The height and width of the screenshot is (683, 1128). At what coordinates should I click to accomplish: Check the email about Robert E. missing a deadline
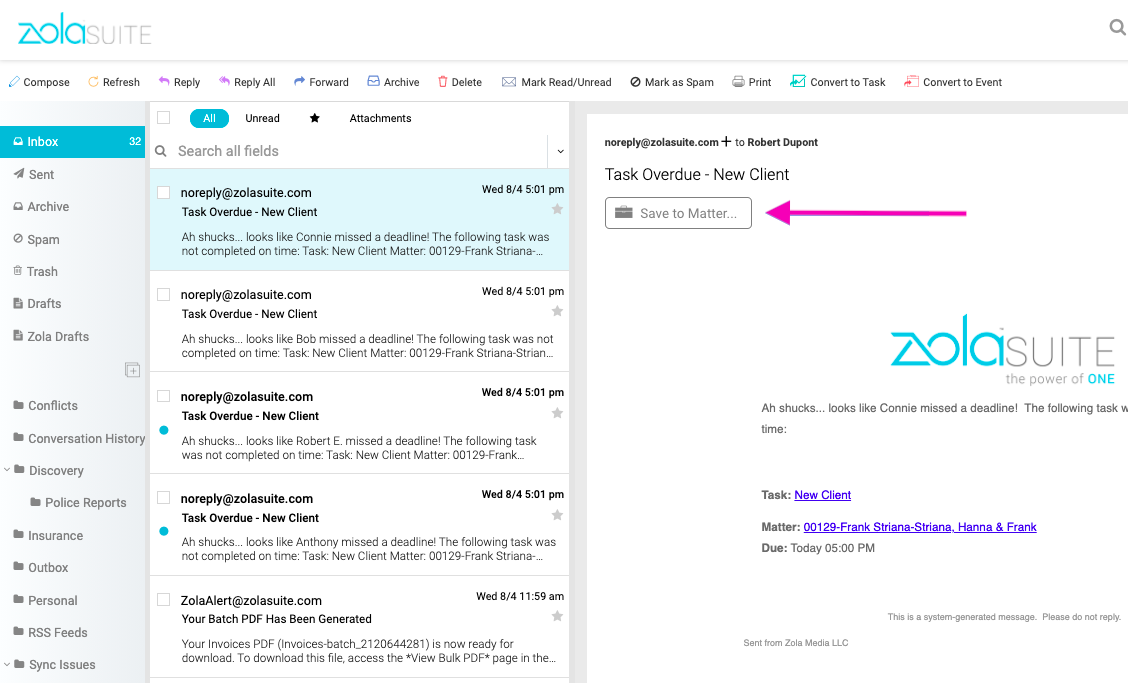tap(164, 397)
